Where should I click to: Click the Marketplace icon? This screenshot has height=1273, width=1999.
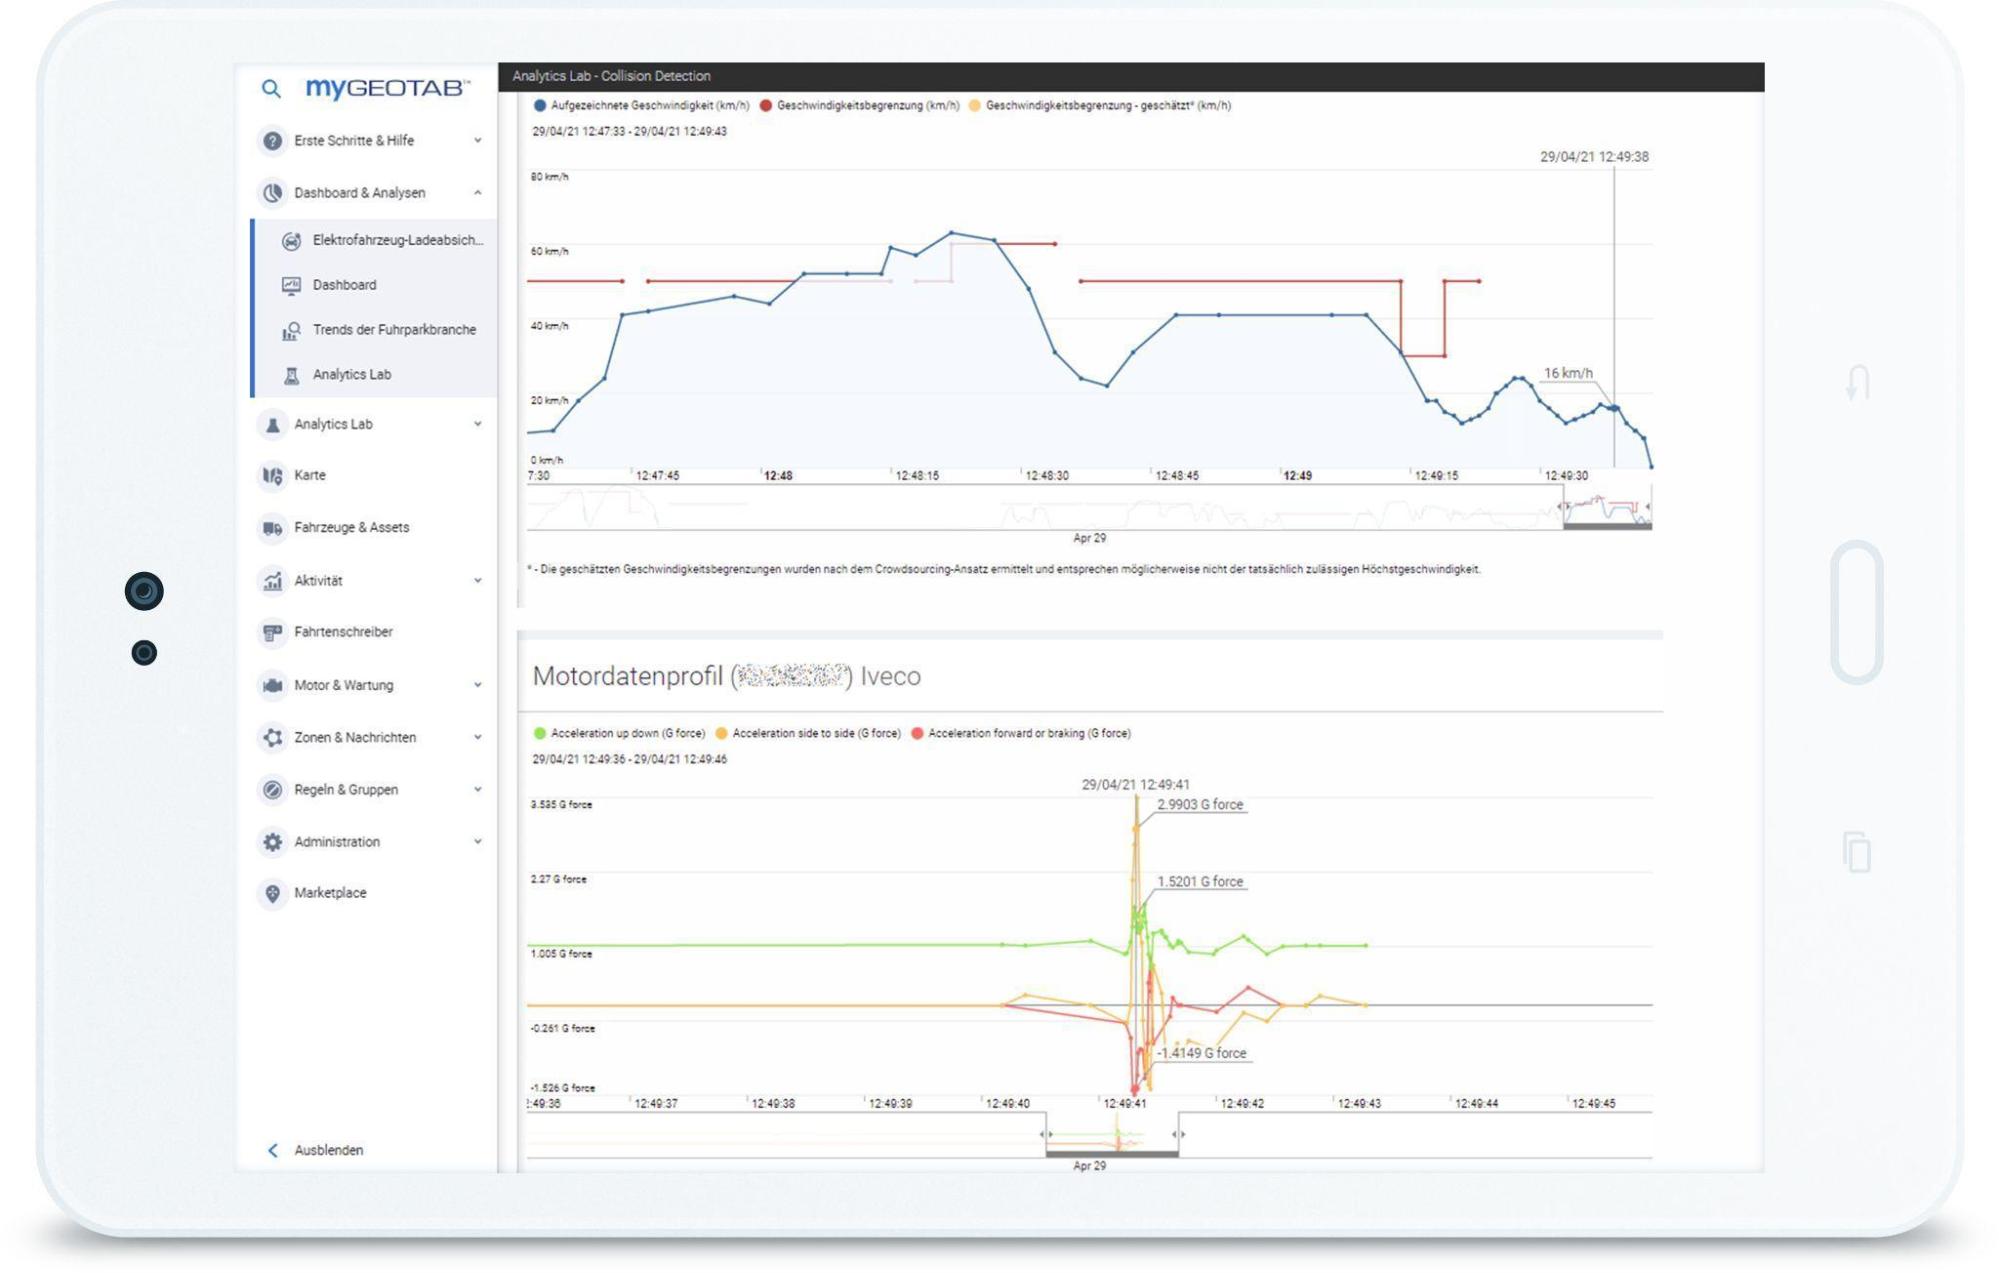(271, 893)
